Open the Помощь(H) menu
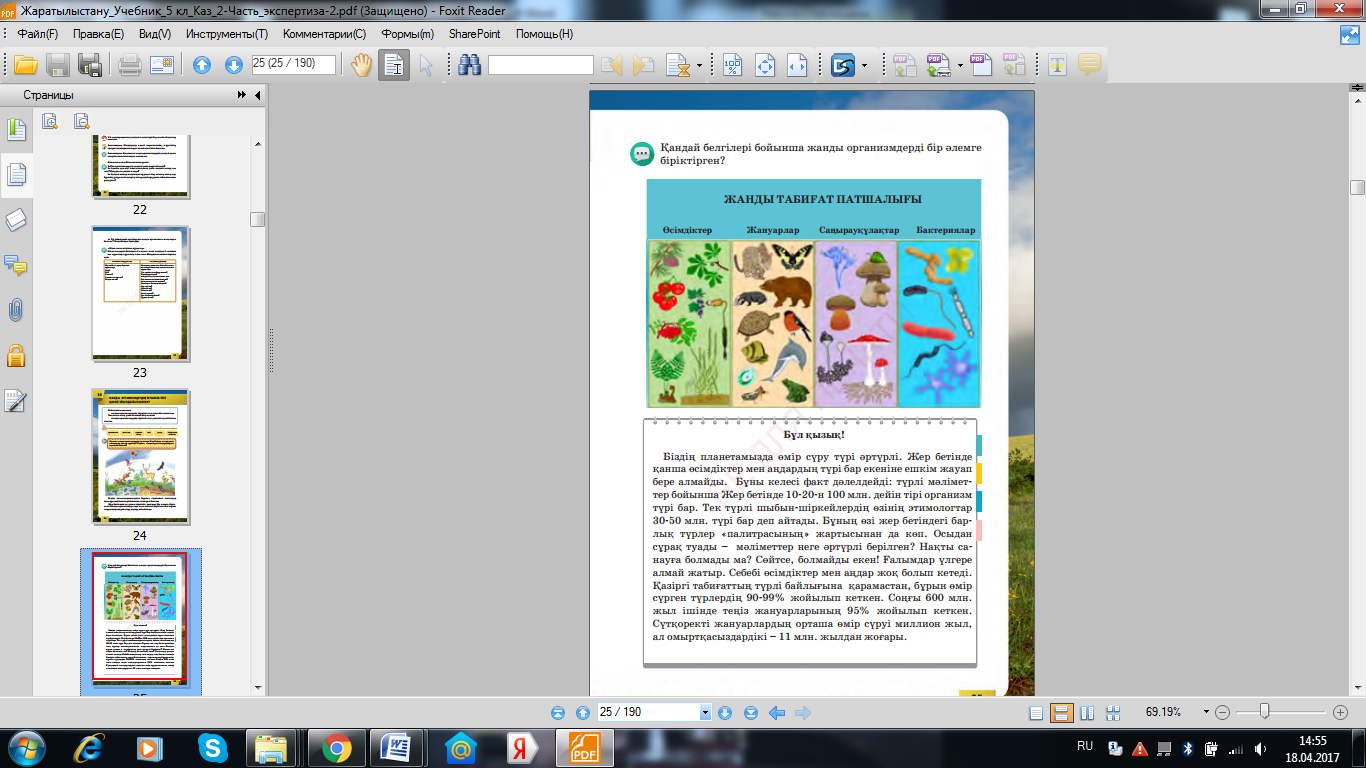 [544, 34]
